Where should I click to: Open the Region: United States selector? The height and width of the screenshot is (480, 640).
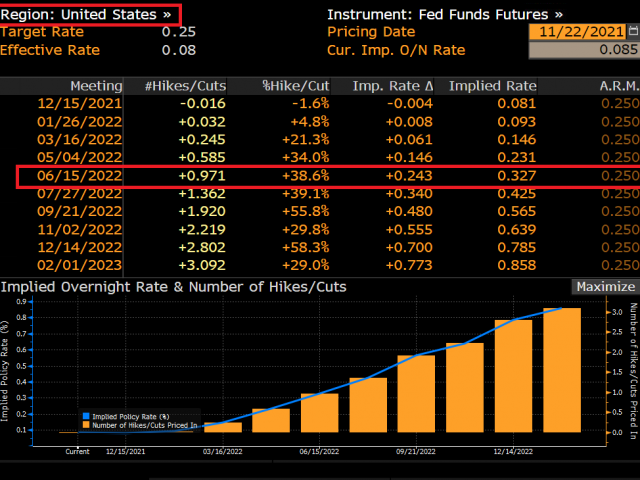[x=90, y=15]
